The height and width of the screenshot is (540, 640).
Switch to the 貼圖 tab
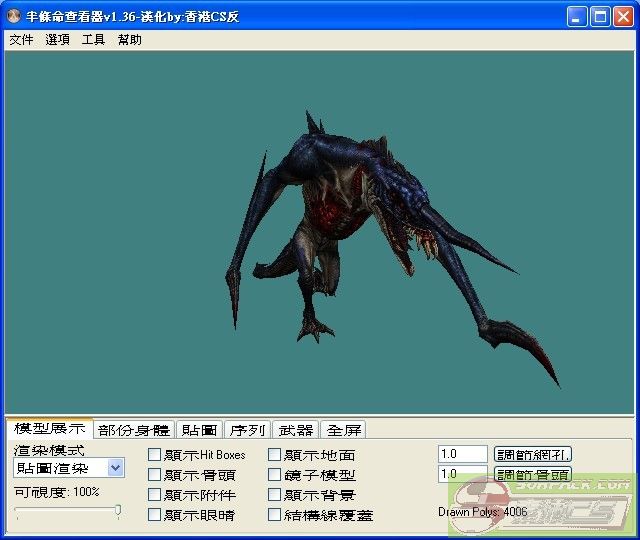(199, 430)
